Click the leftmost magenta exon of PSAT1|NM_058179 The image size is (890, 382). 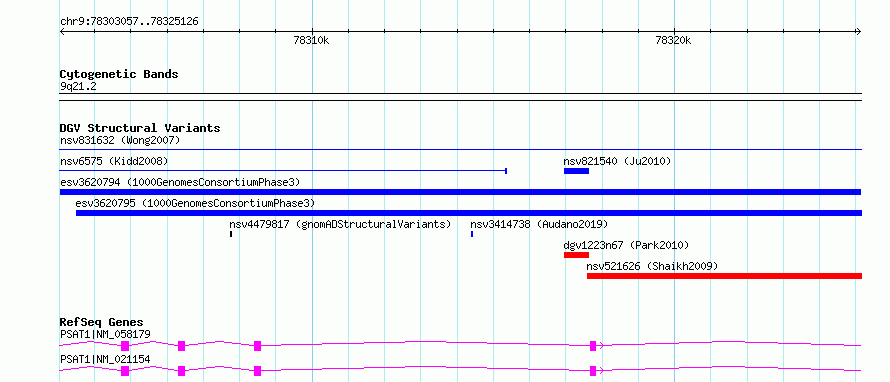click(x=125, y=346)
